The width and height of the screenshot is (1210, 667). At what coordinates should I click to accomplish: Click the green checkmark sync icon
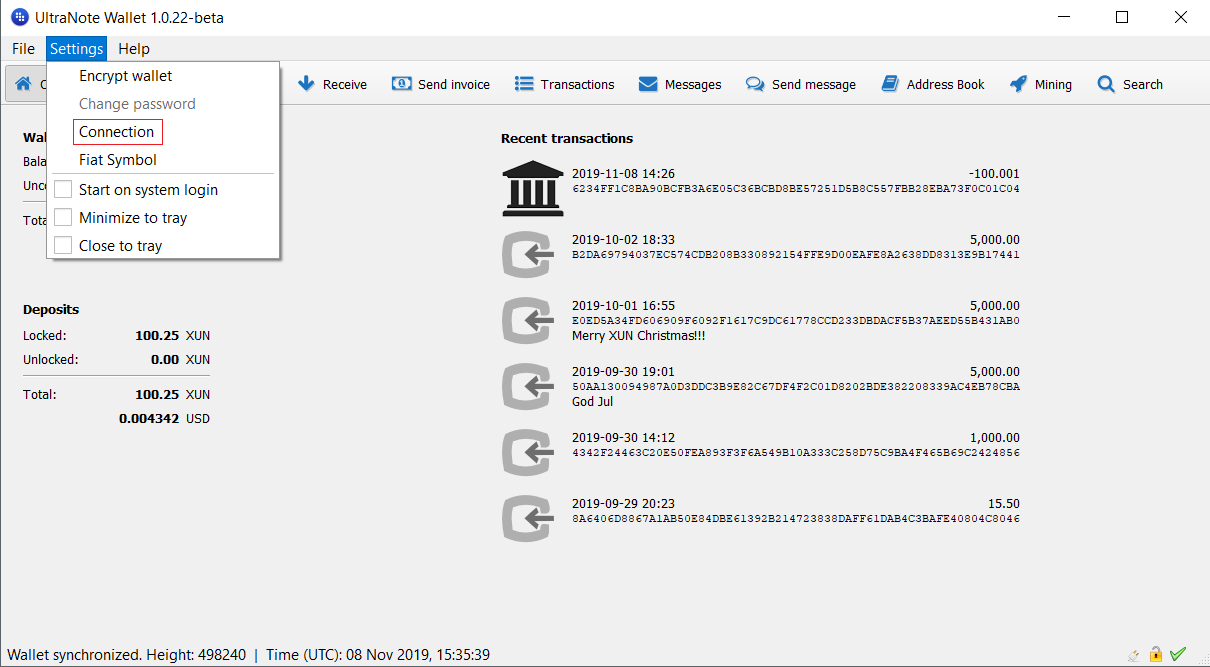(x=1178, y=654)
